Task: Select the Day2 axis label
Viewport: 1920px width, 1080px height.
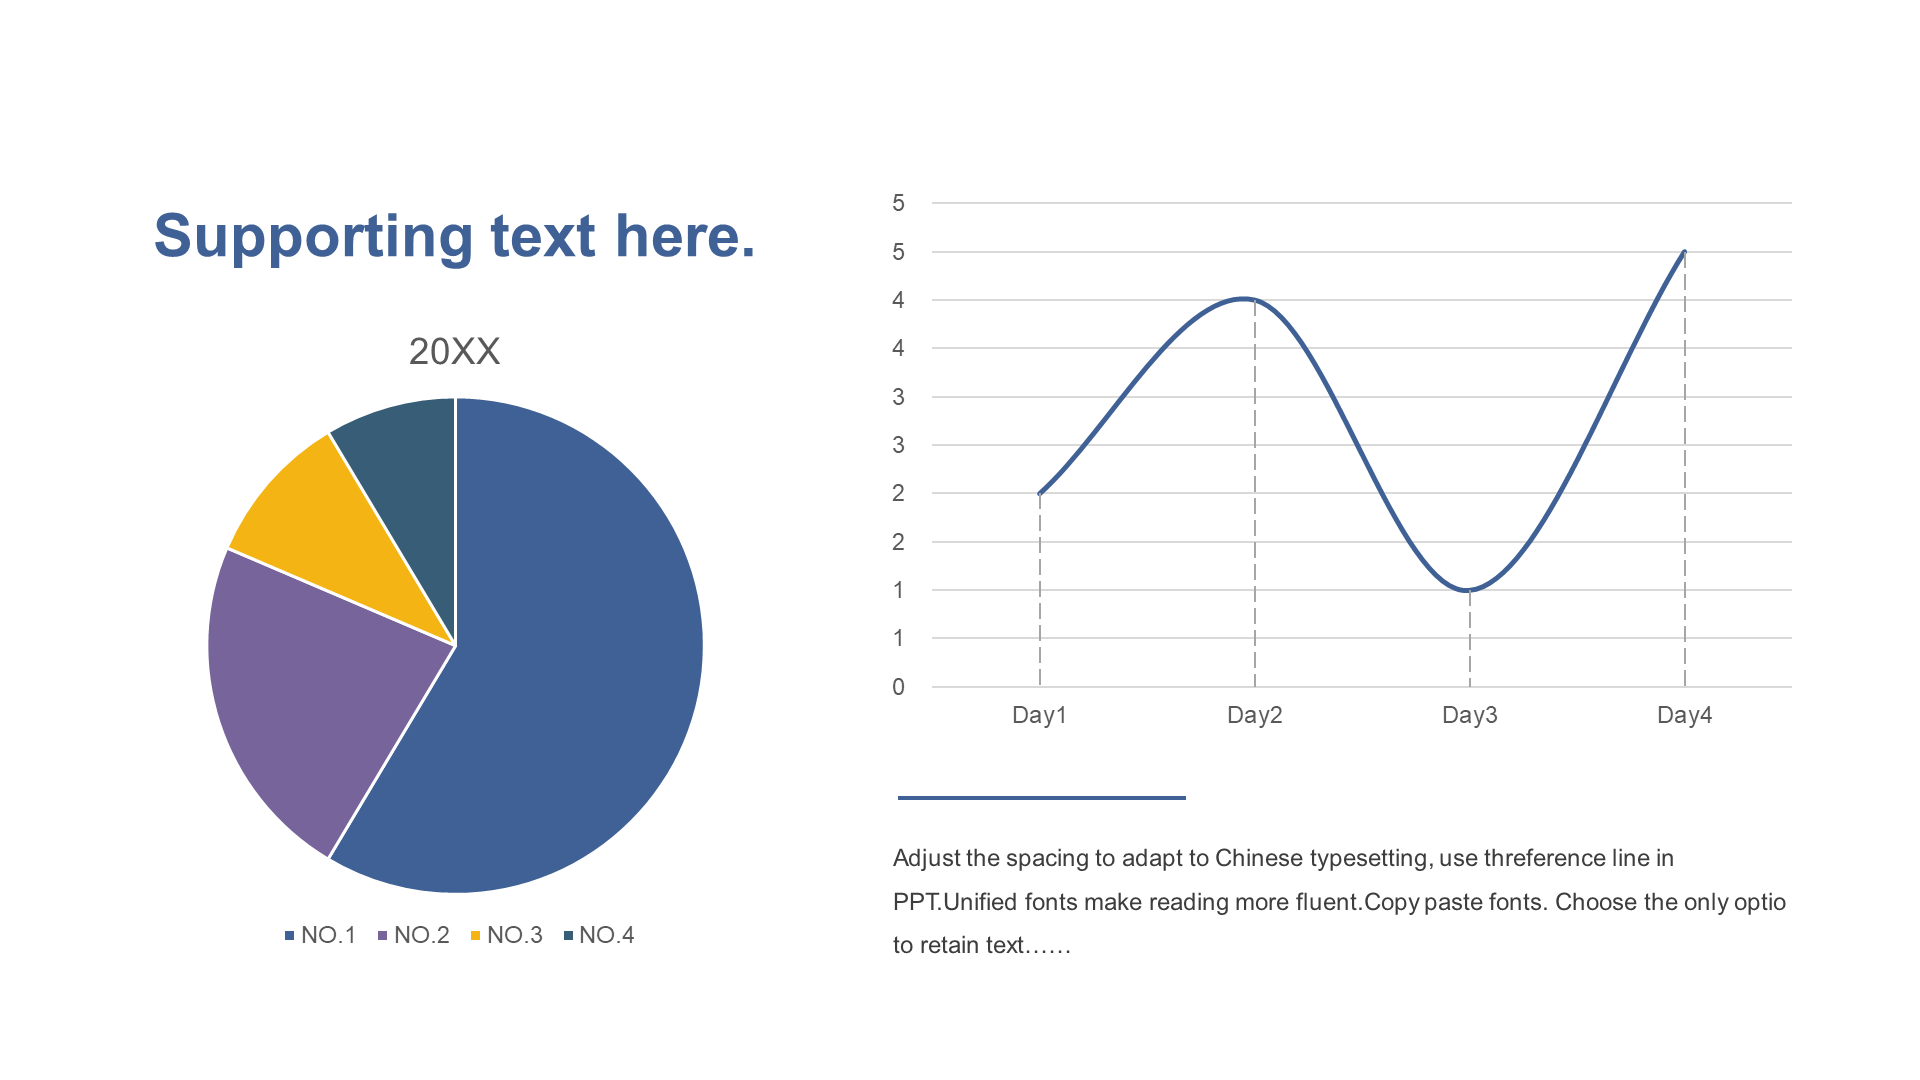Action: 1255,715
